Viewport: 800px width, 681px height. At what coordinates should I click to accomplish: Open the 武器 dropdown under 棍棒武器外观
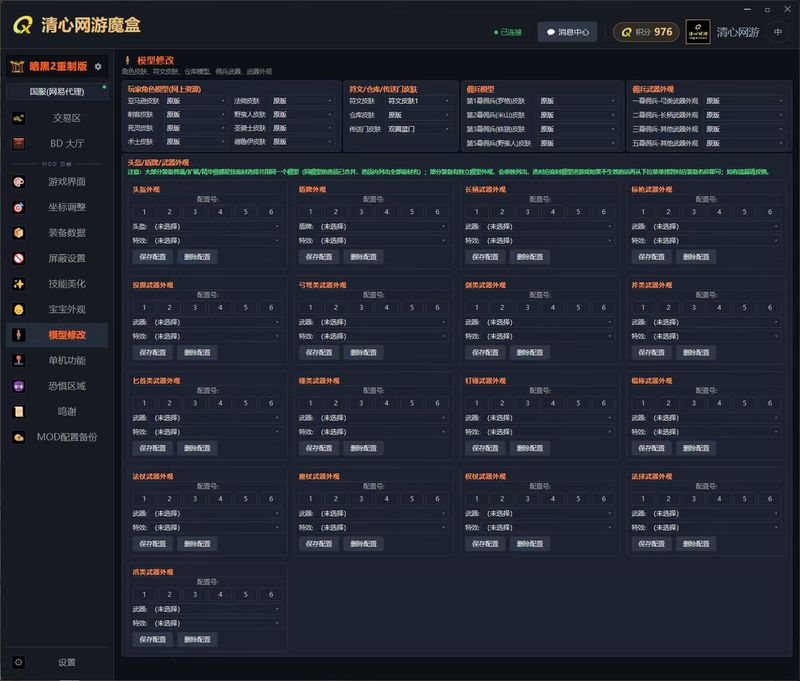(x=716, y=418)
